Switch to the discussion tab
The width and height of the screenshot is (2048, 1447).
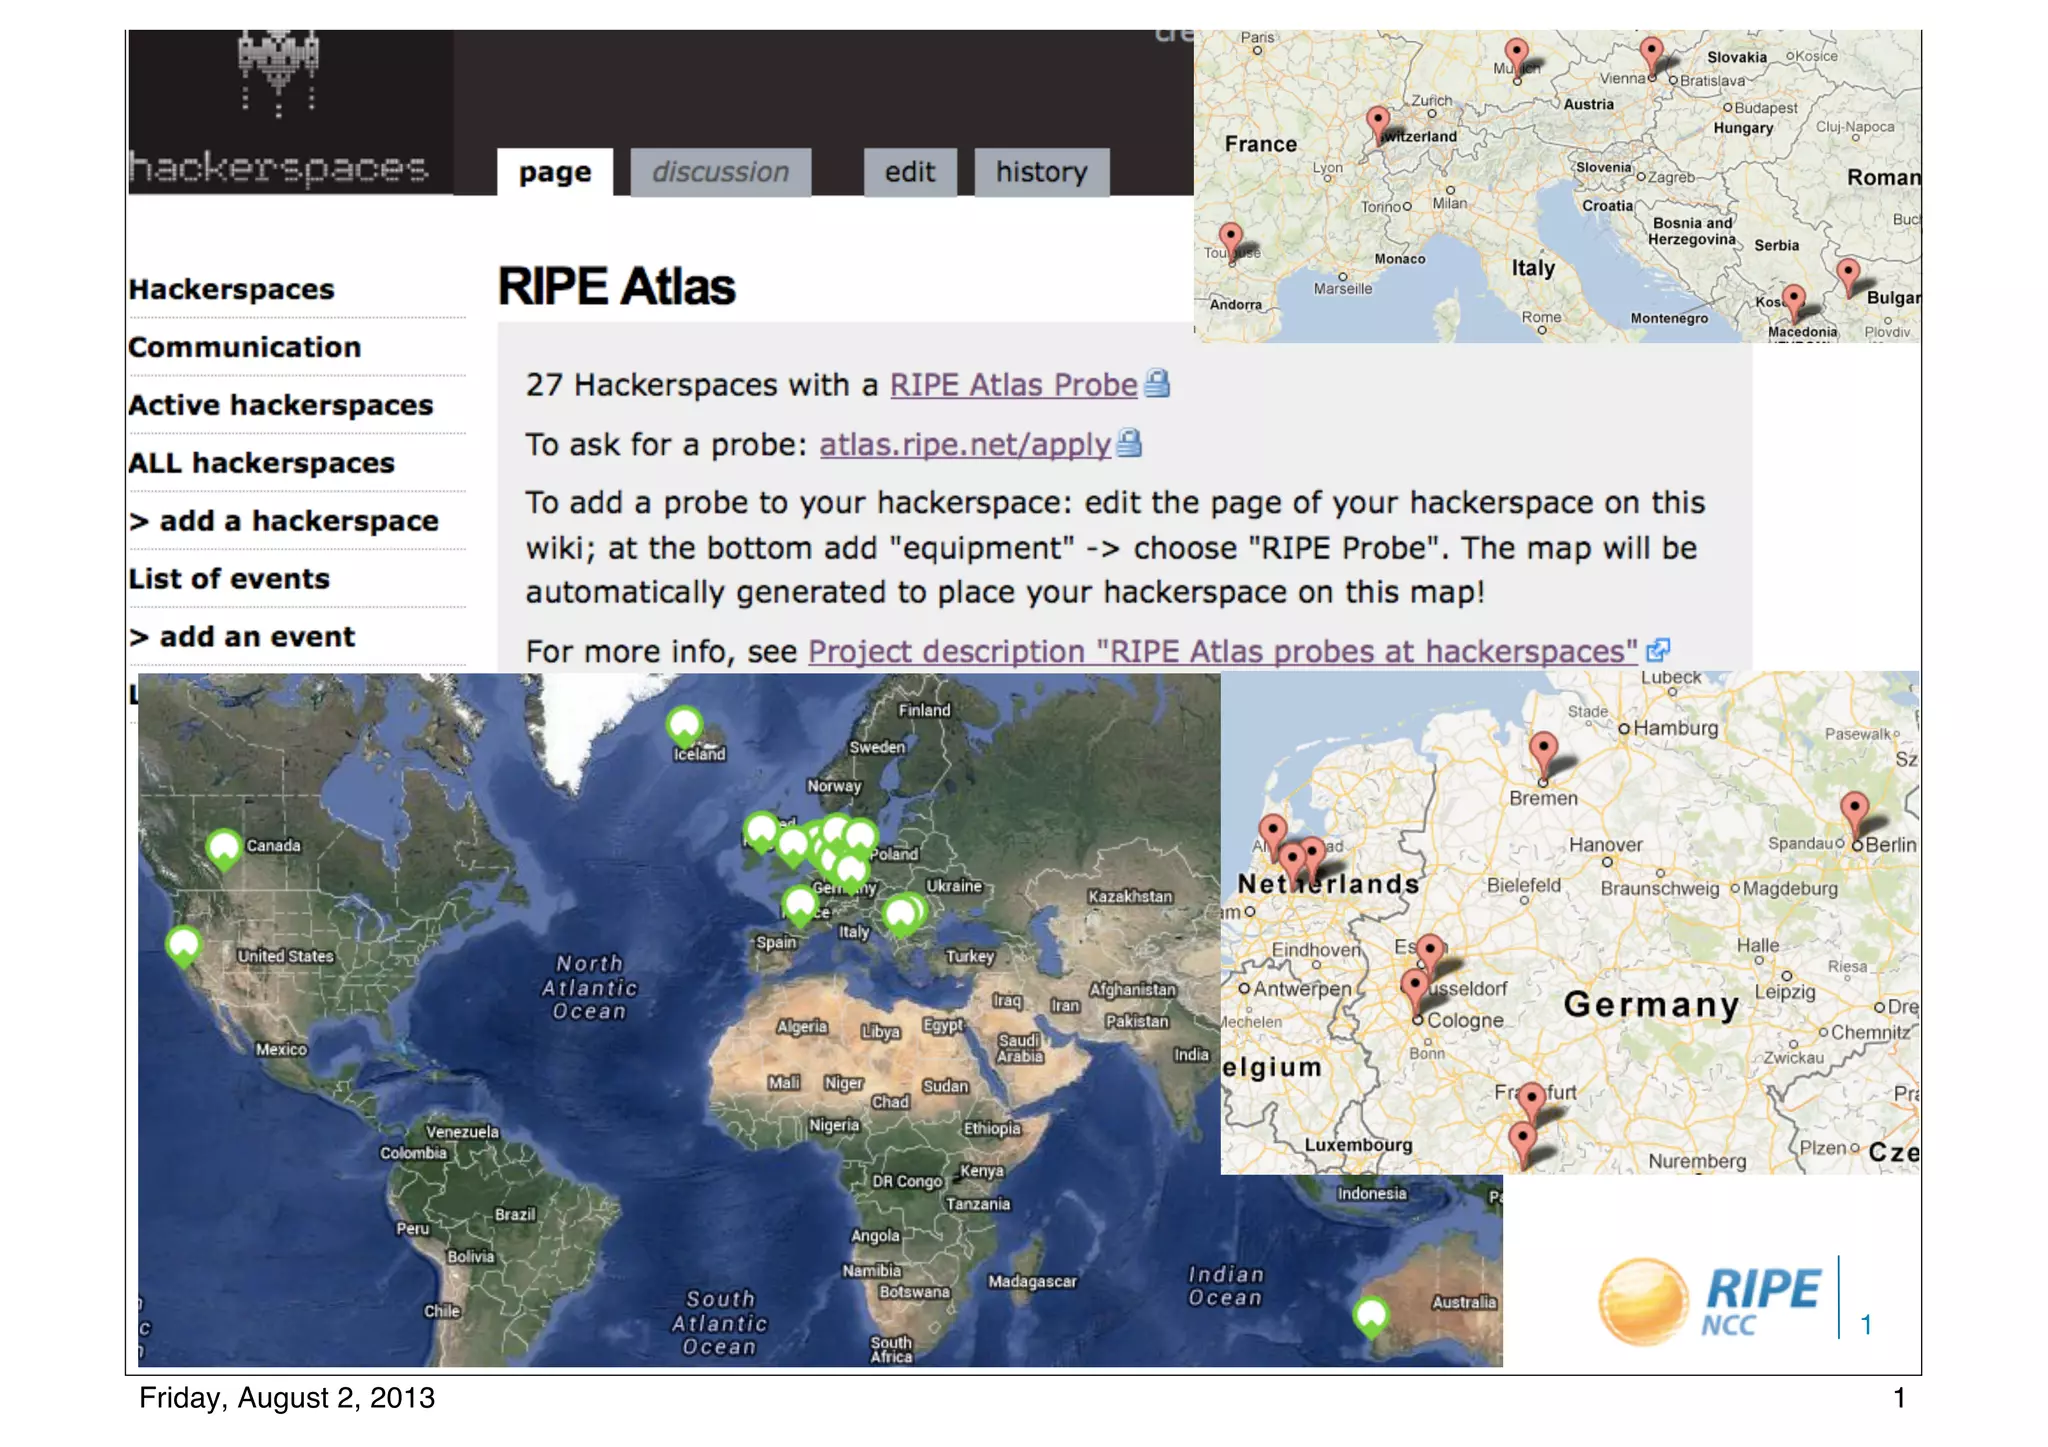720,172
